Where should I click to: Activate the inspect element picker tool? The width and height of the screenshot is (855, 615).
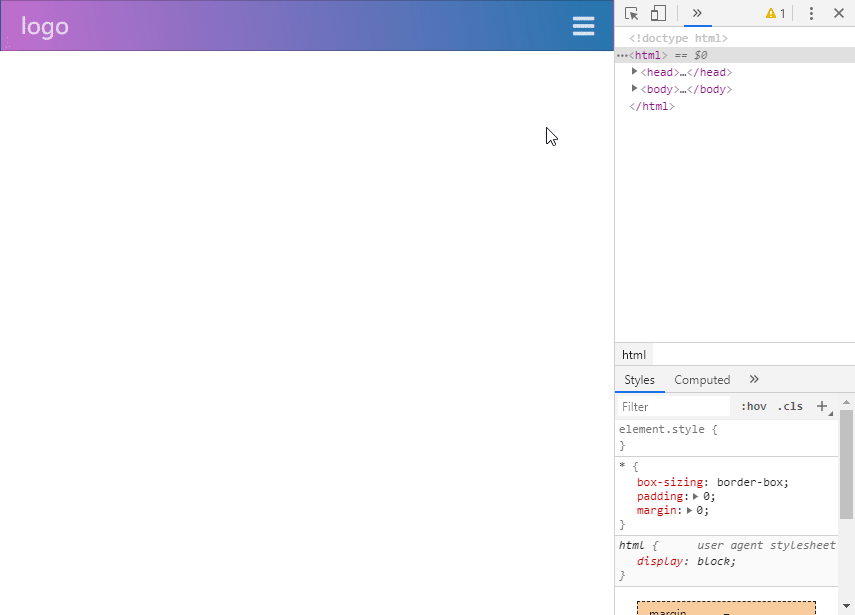coord(631,14)
